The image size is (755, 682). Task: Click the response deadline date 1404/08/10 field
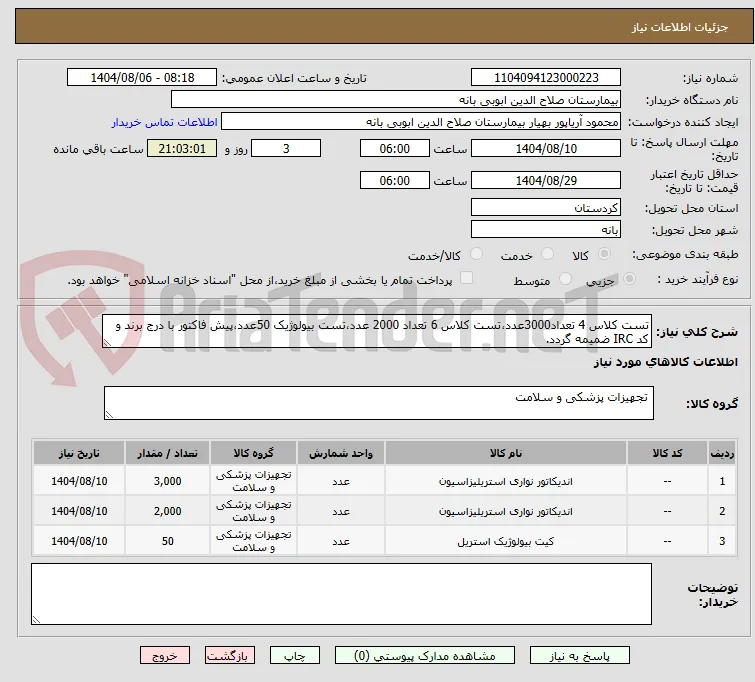(546, 148)
